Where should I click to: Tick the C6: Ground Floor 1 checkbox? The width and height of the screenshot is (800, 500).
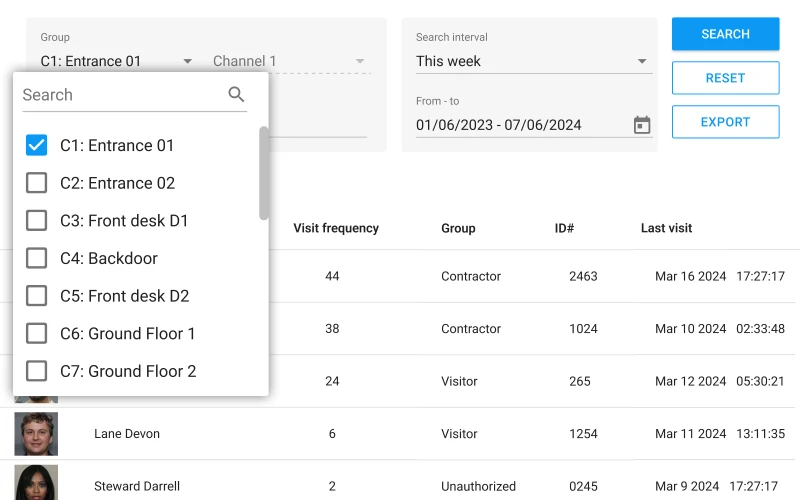click(36, 333)
